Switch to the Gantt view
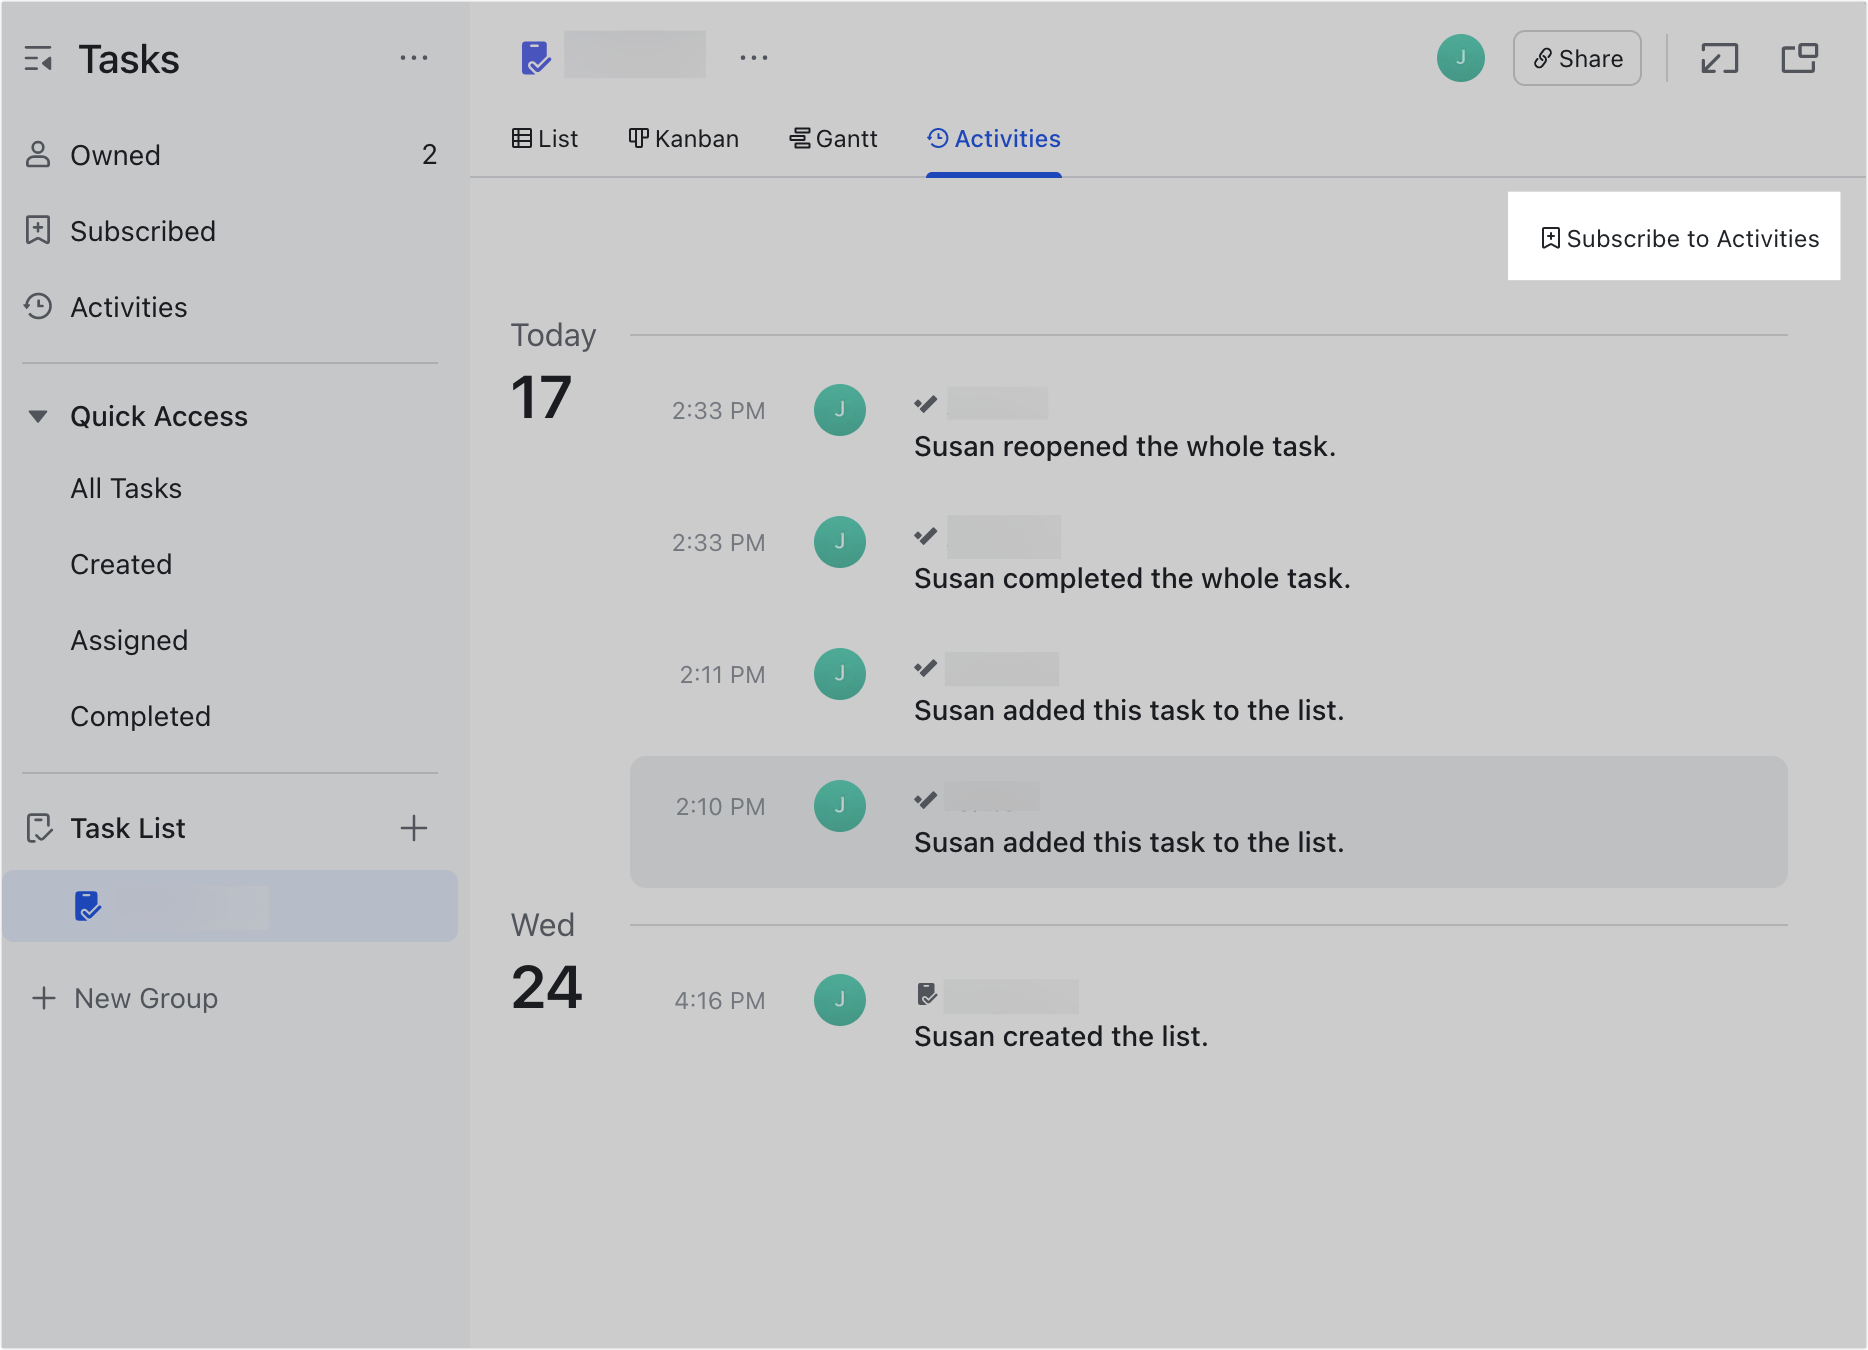 [x=833, y=138]
